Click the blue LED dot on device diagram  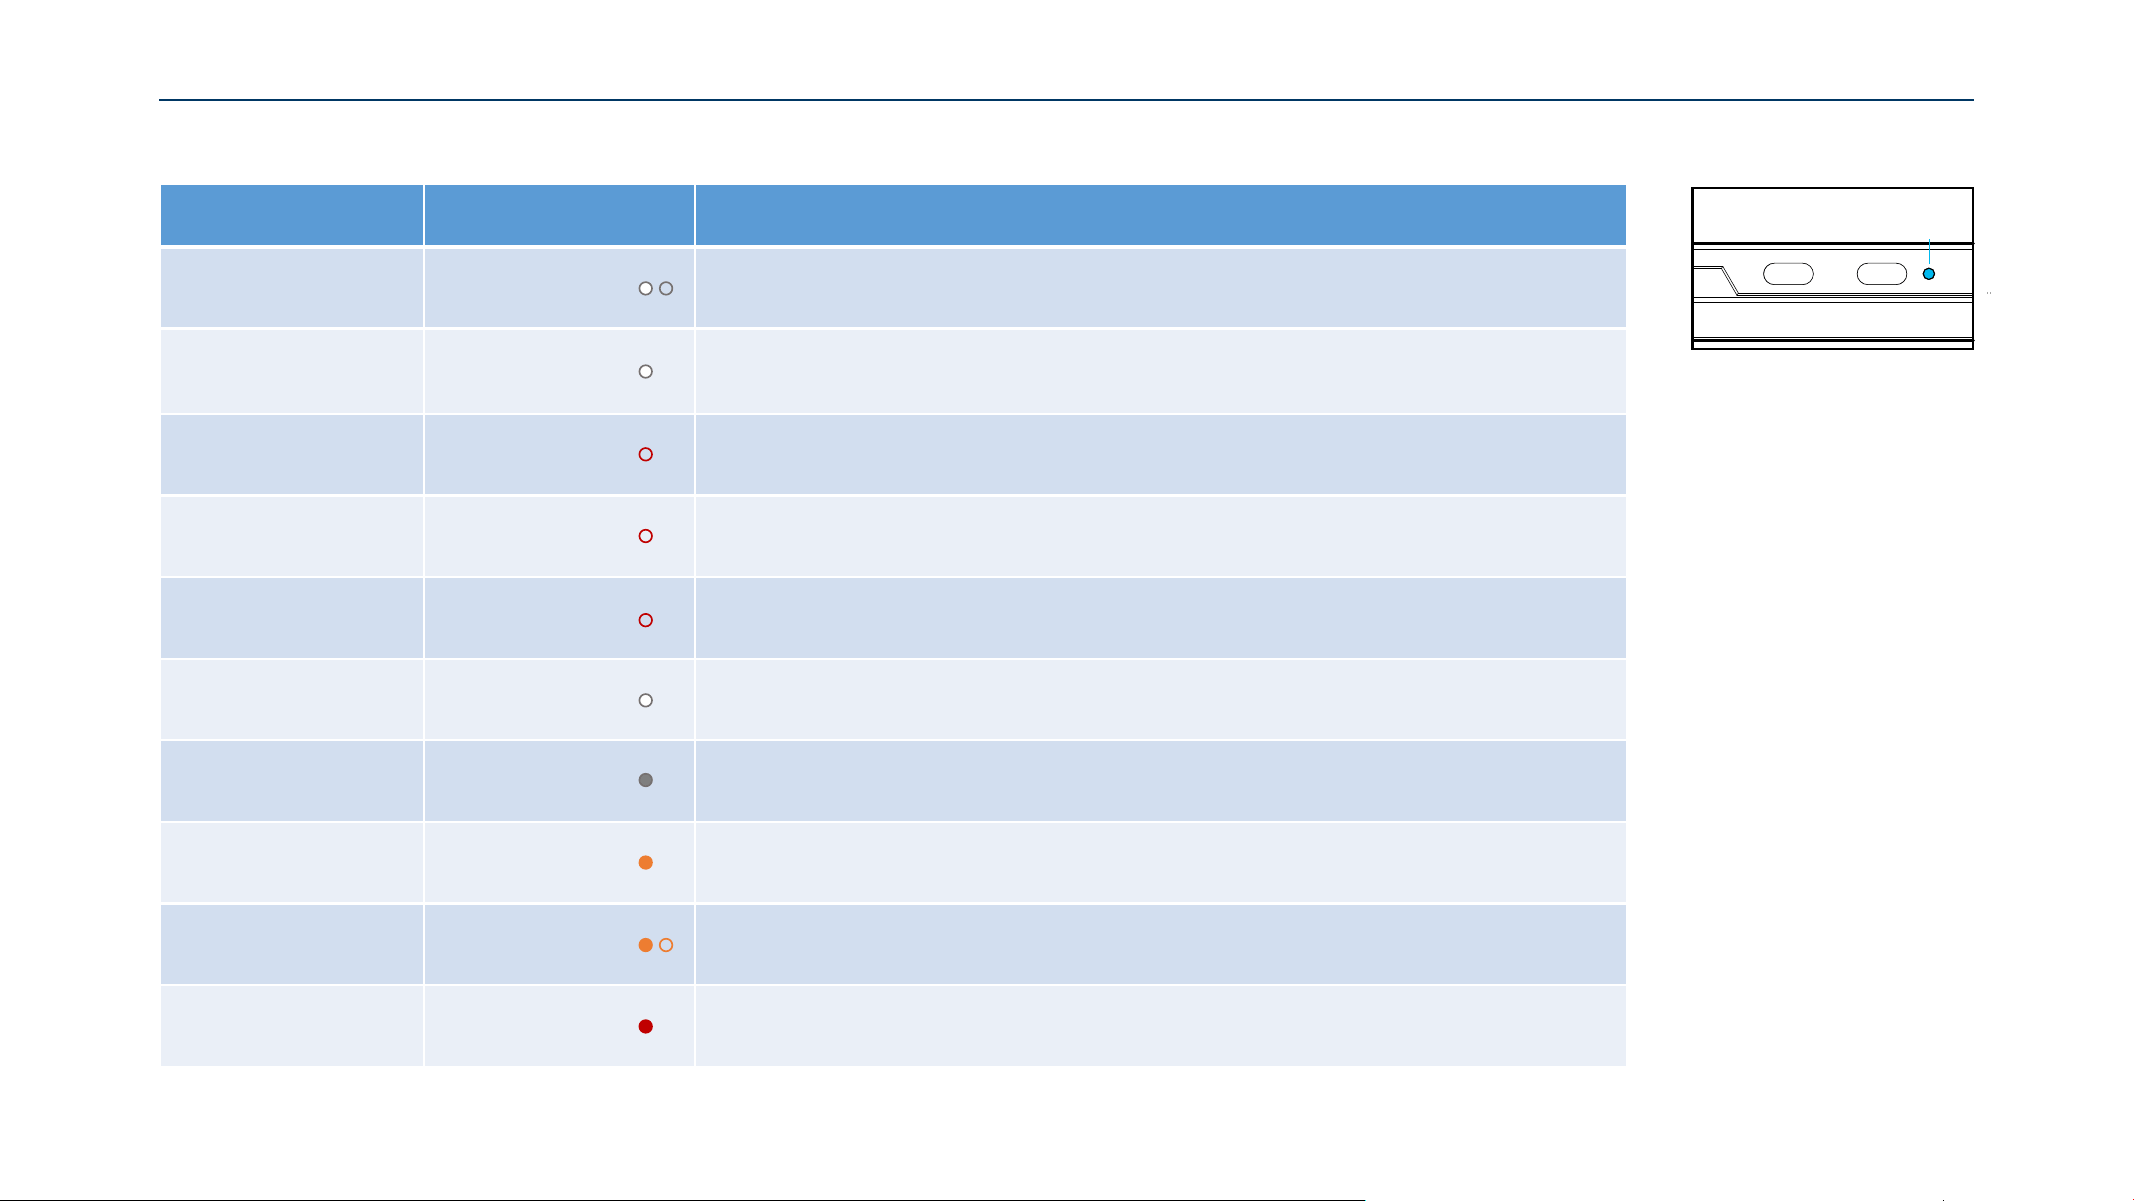[1929, 274]
